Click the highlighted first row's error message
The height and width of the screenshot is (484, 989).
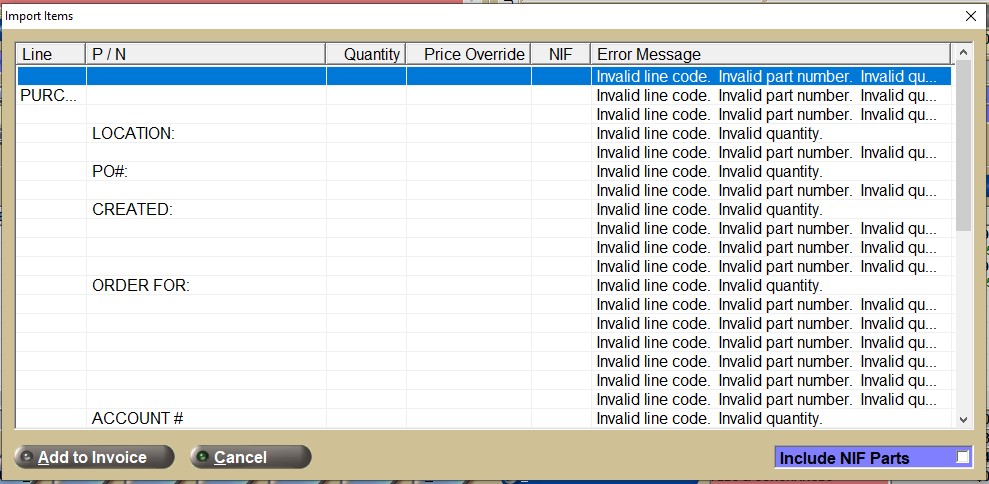tap(766, 76)
